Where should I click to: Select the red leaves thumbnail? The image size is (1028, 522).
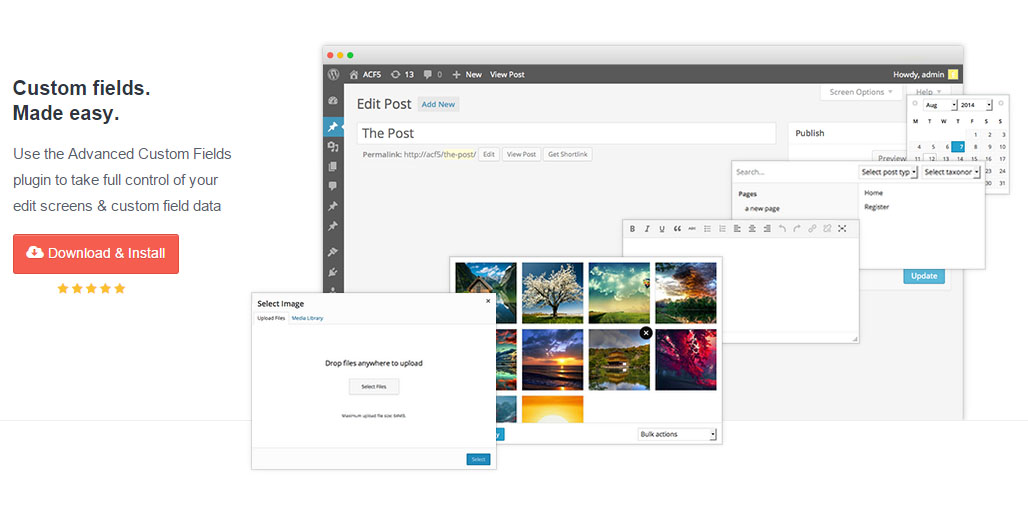tap(686, 360)
